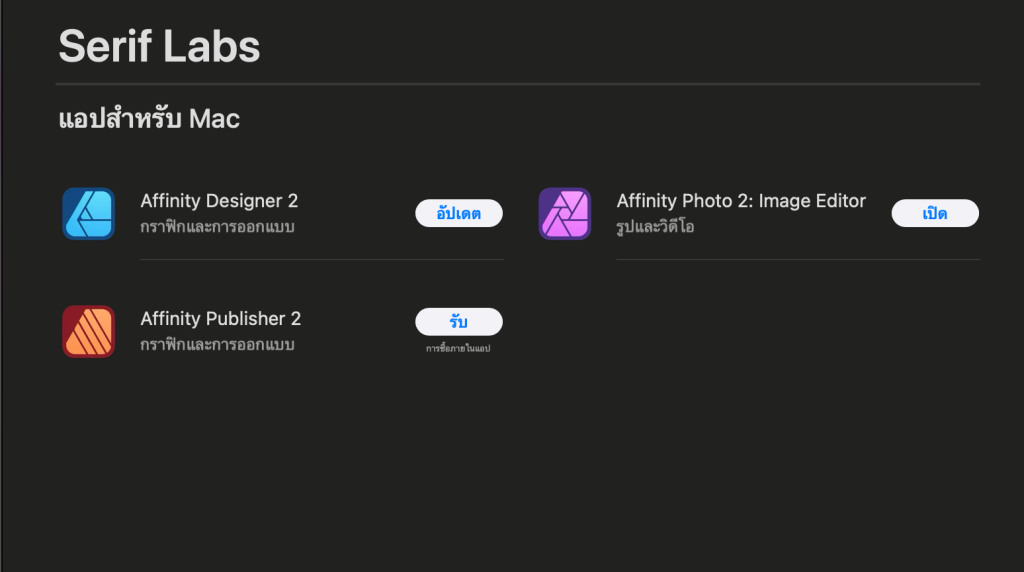Click the Affinity Photo 2 app icon
1024x572 pixels.
tap(565, 213)
